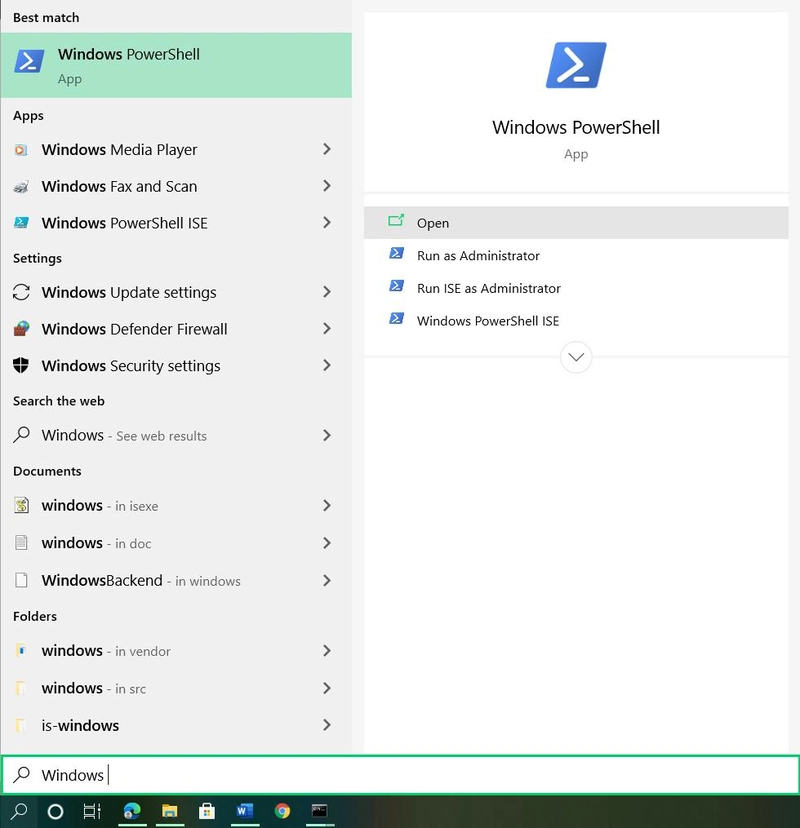The height and width of the screenshot is (828, 800).
Task: Expand Windows Media Player arrow
Action: point(327,149)
